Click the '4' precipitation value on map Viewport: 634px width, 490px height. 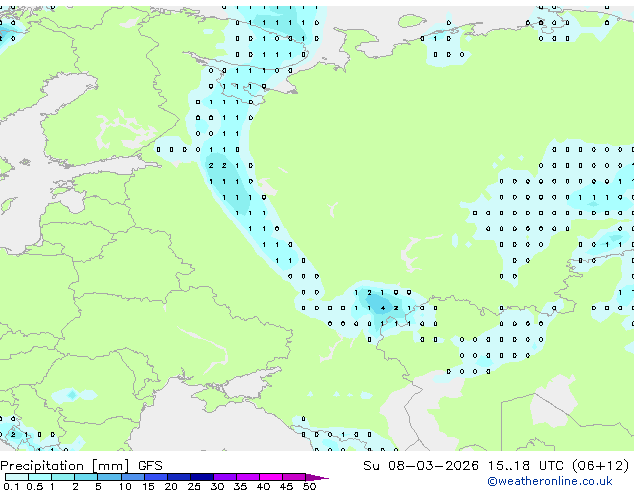point(383,308)
